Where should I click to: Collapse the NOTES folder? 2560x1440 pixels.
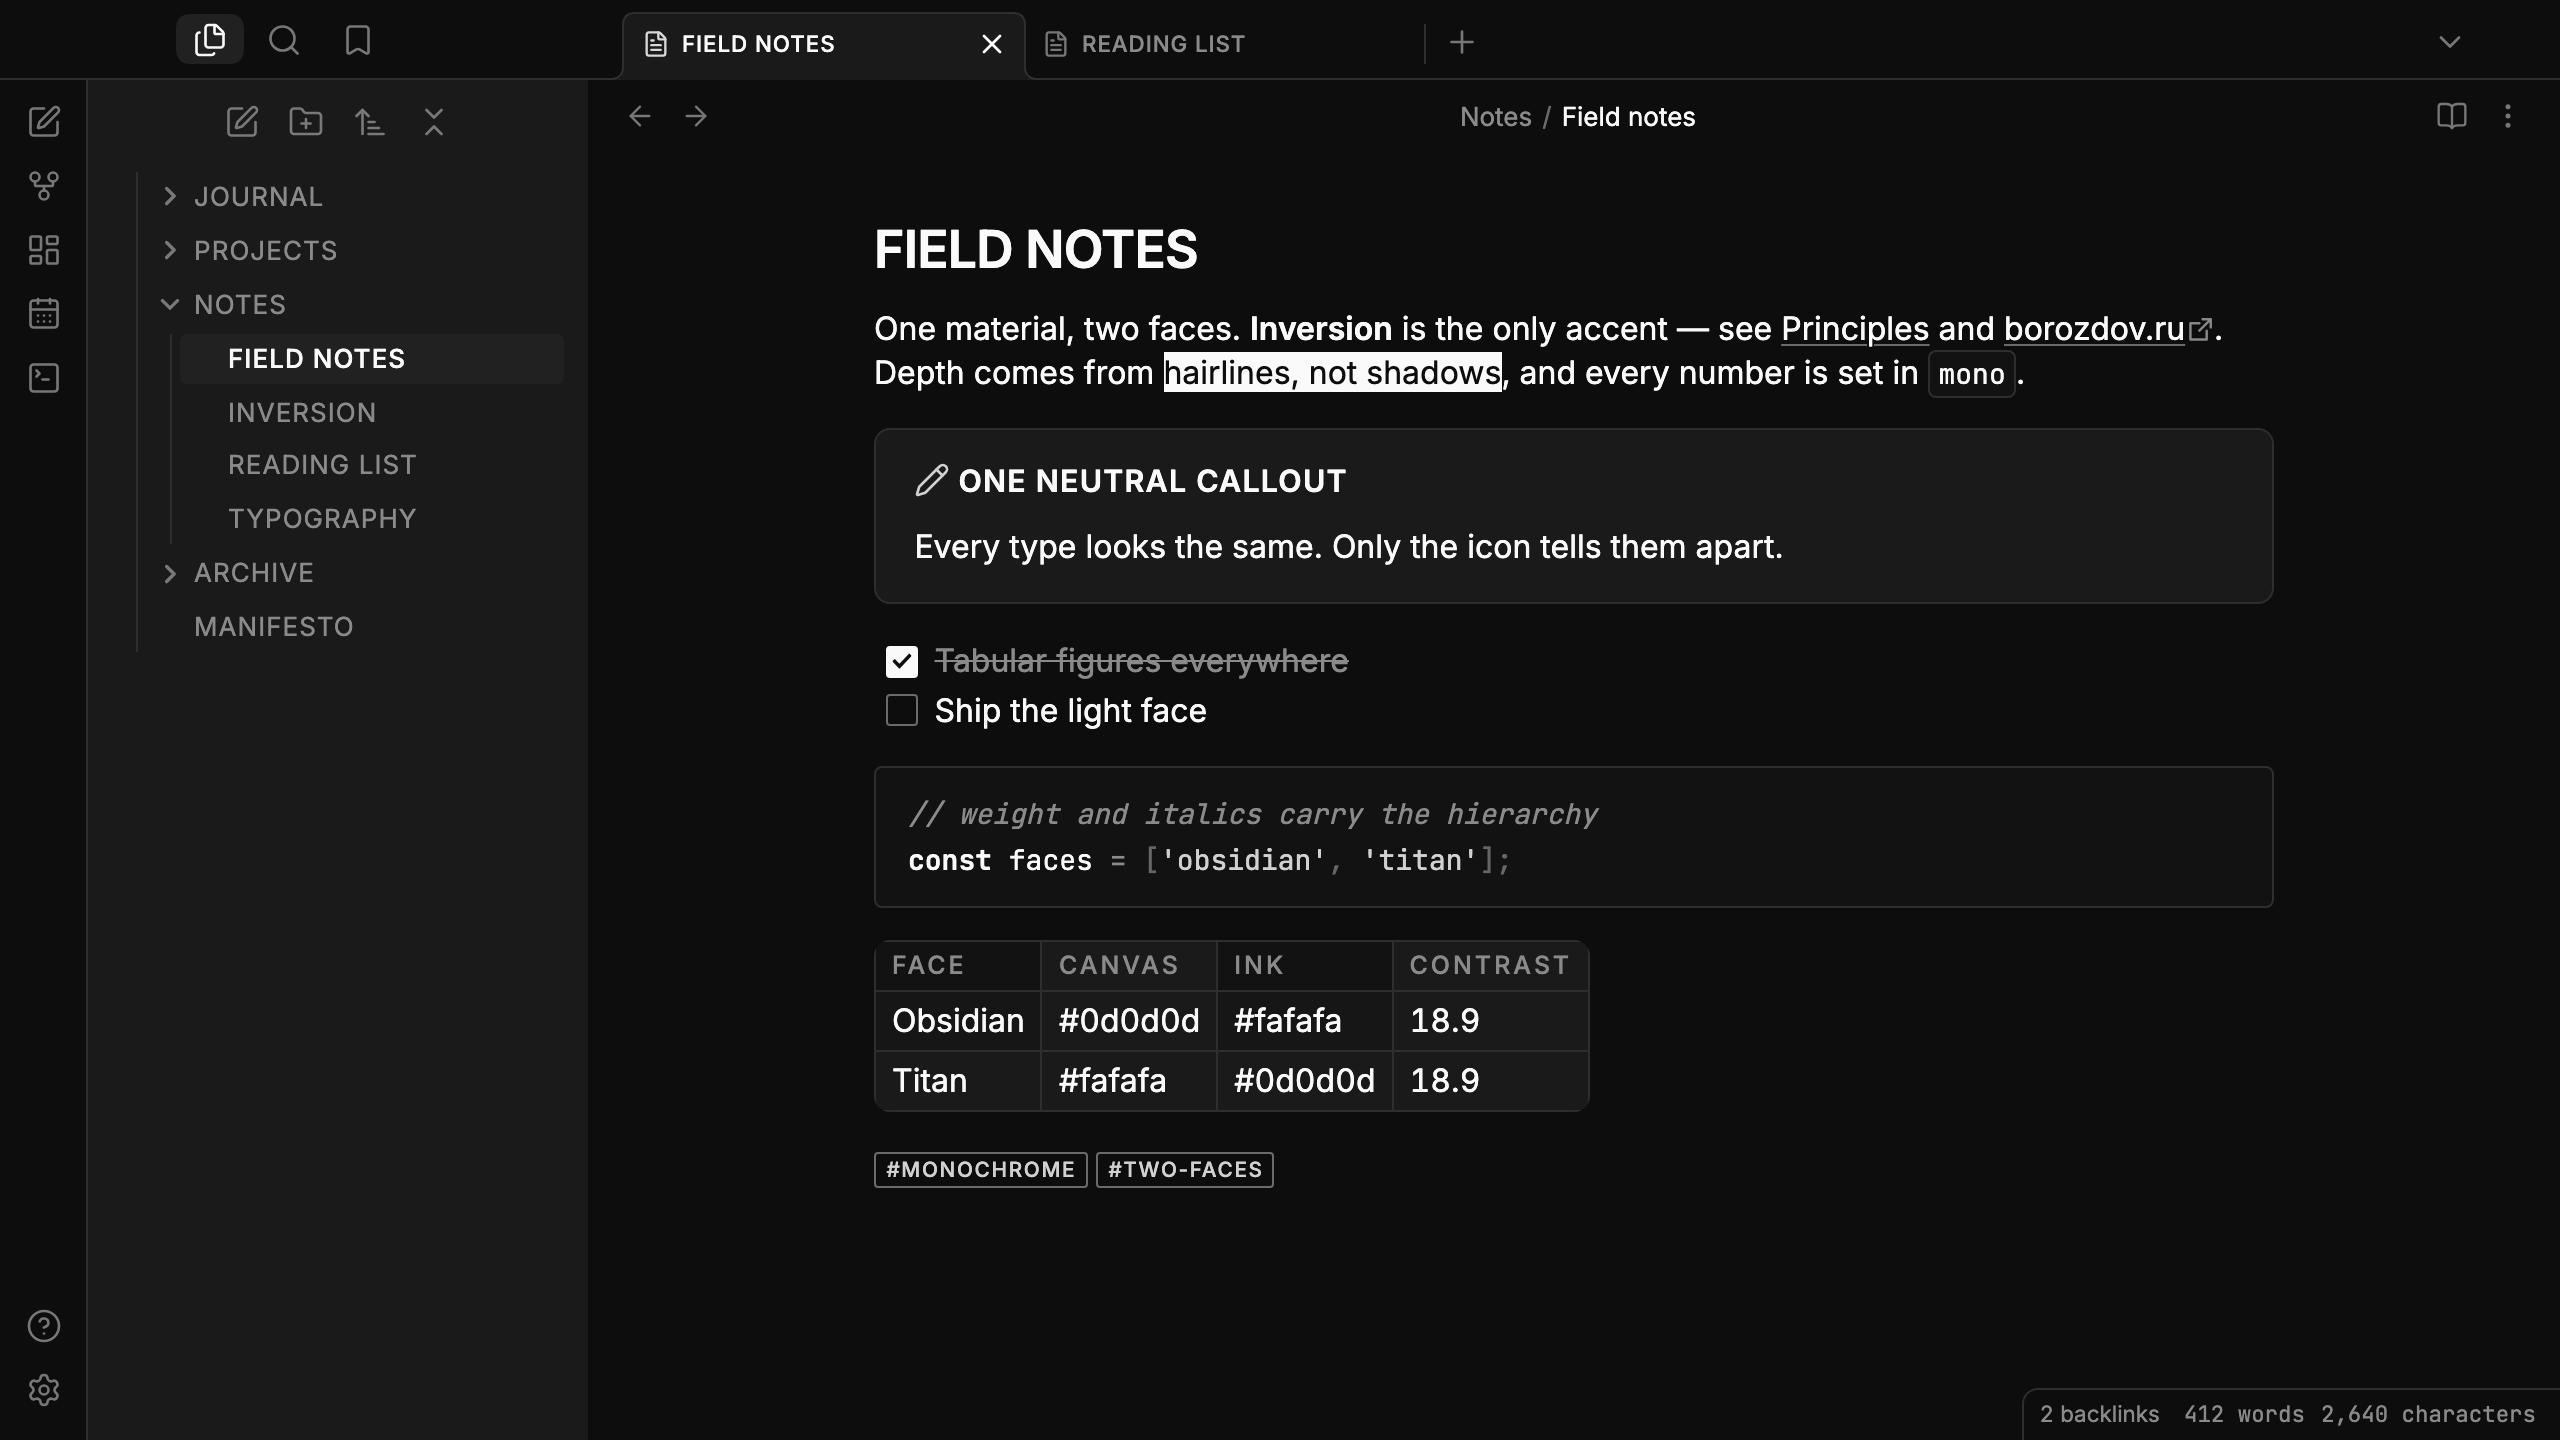click(170, 305)
